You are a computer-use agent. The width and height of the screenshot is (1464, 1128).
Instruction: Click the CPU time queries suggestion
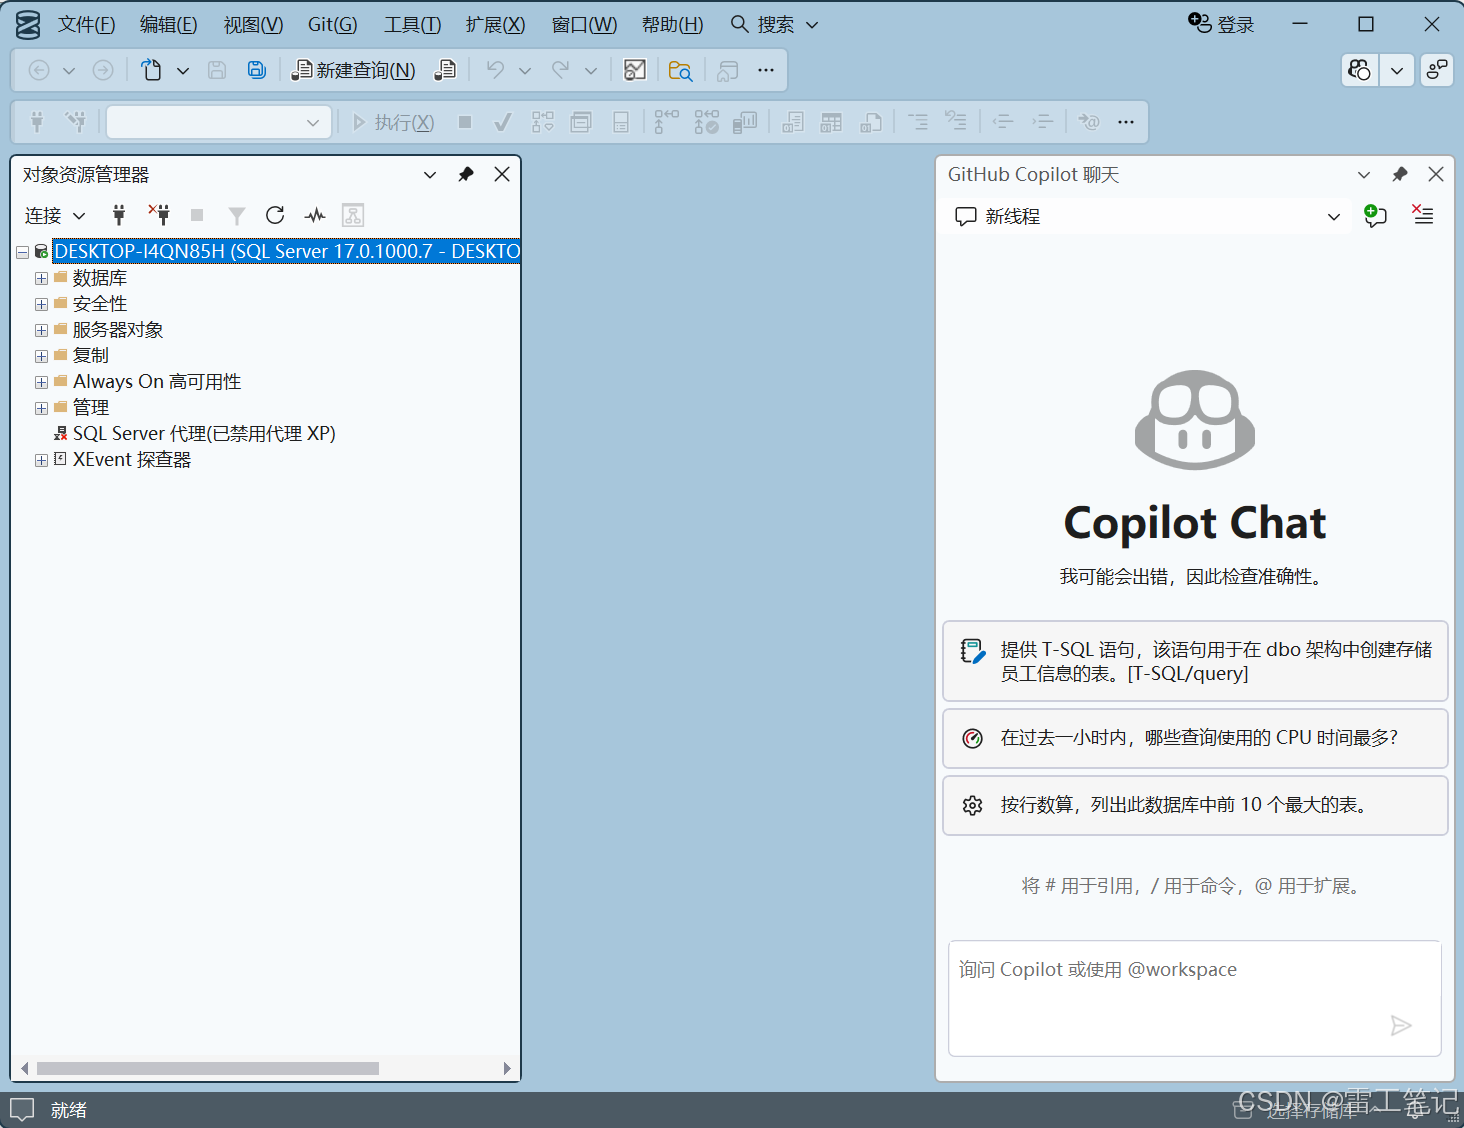point(1195,738)
